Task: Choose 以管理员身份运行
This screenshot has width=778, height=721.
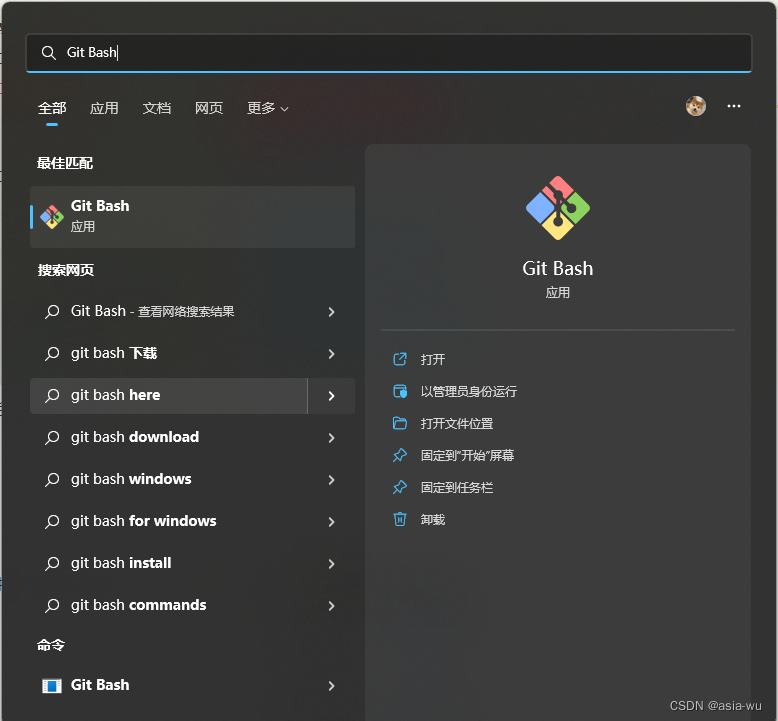Action: point(468,392)
